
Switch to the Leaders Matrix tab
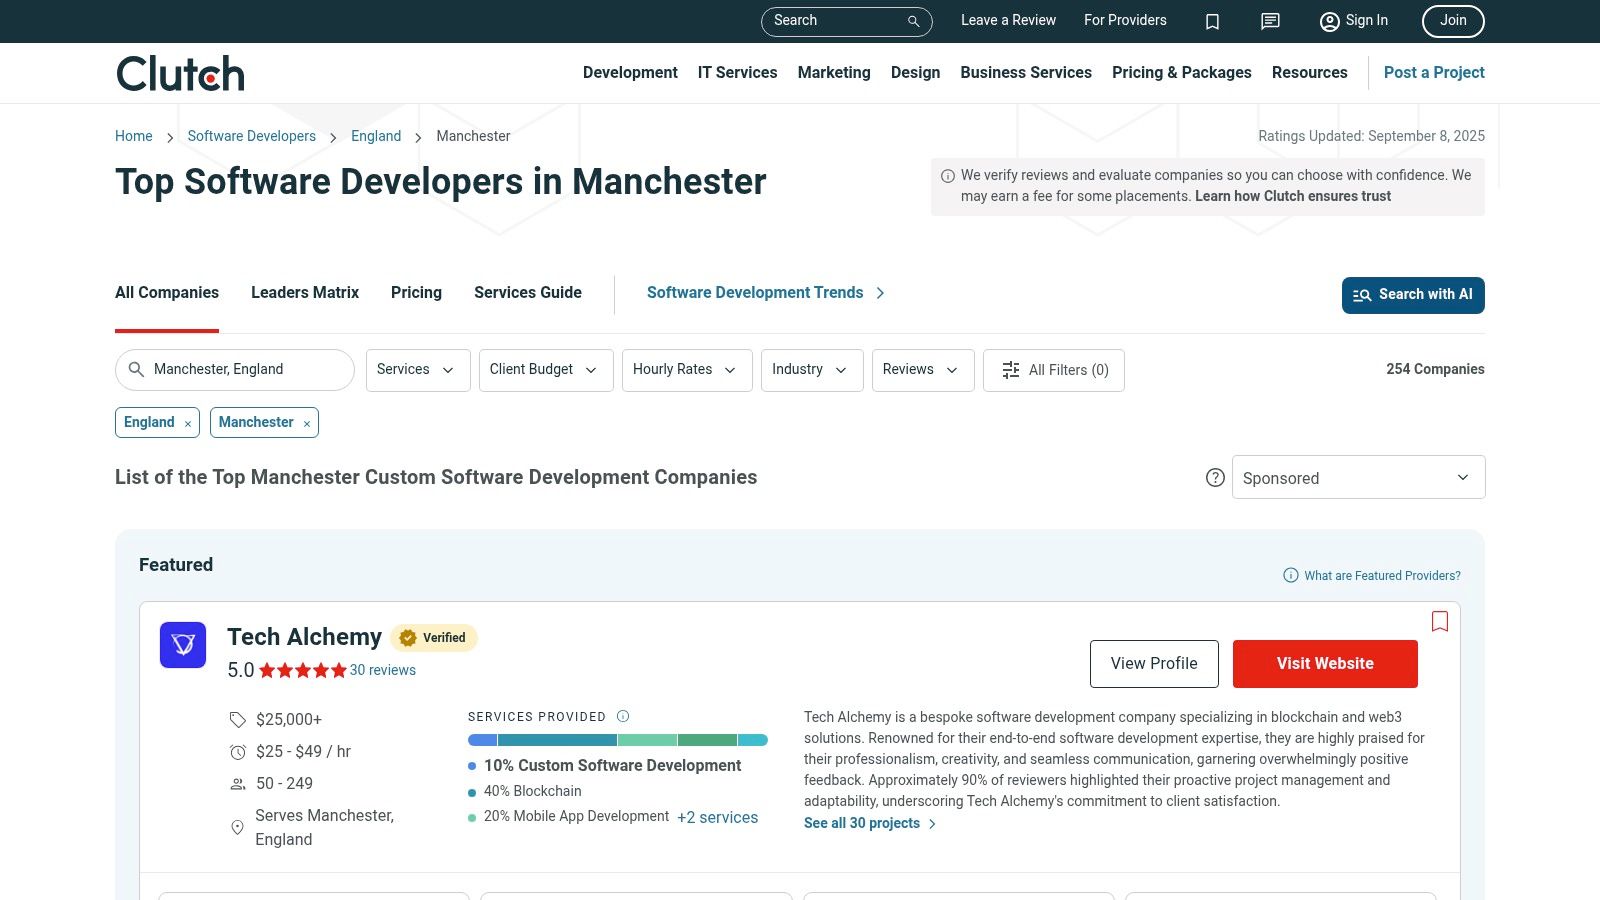pyautogui.click(x=305, y=293)
